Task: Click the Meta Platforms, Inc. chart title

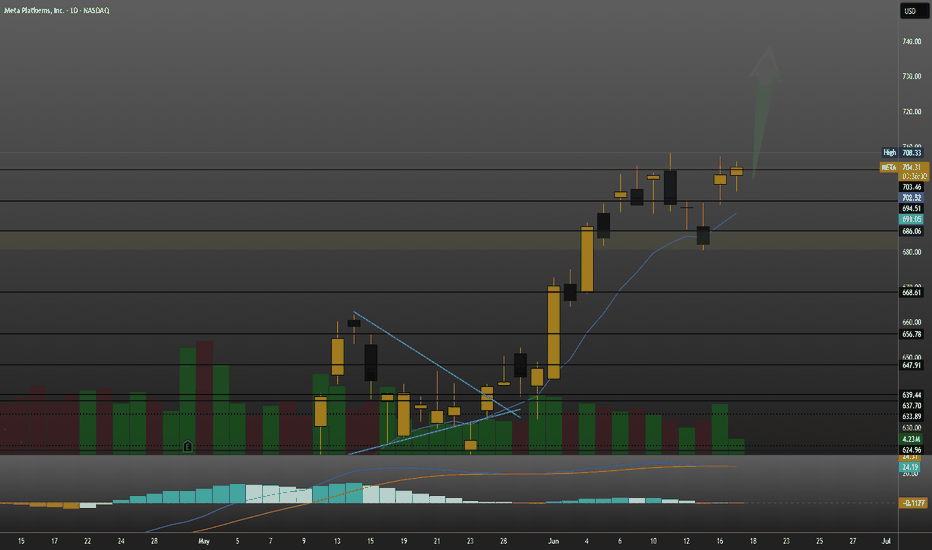Action: pos(57,11)
